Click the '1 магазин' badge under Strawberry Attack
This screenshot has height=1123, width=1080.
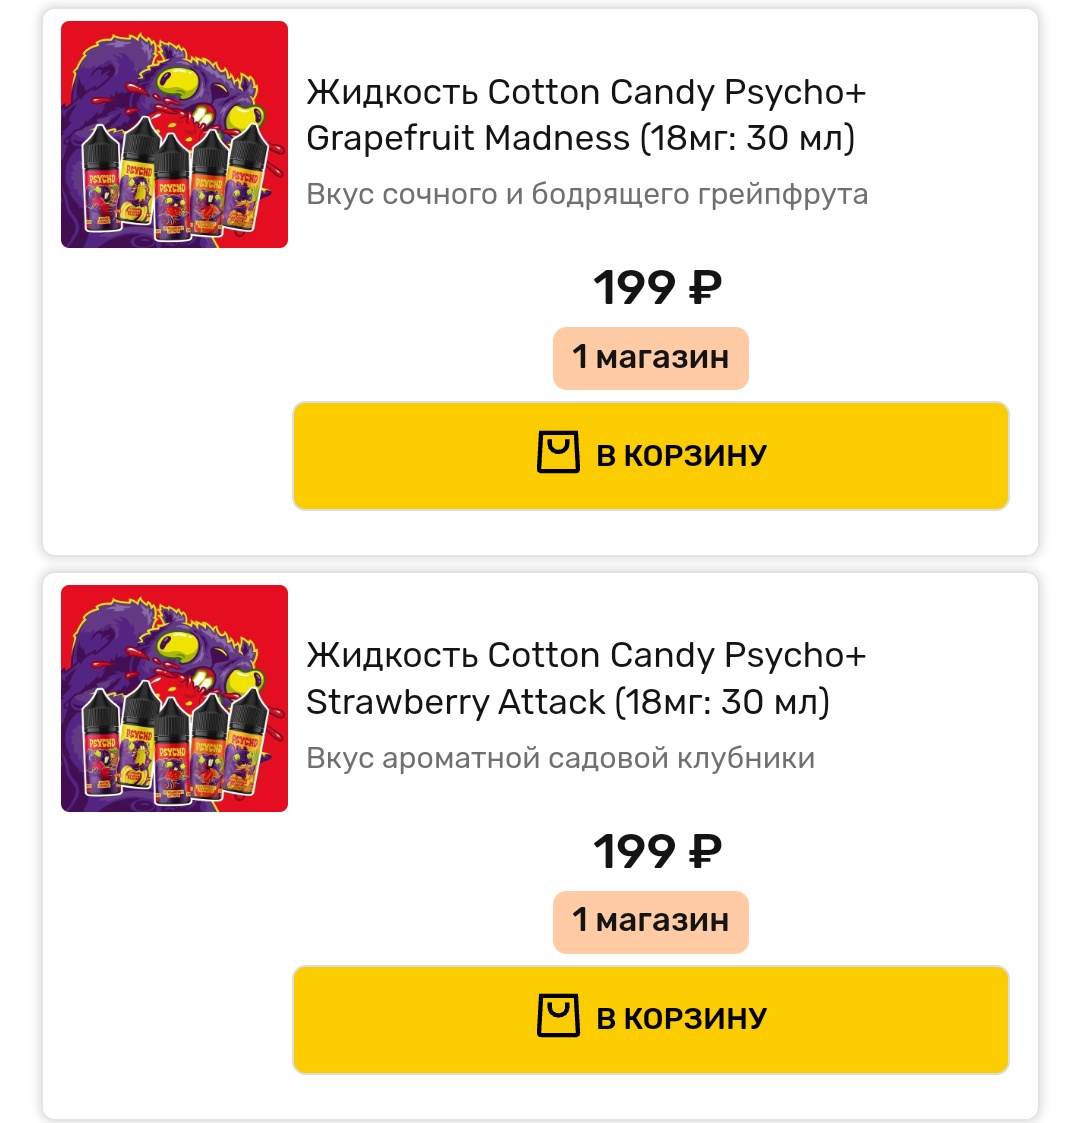click(650, 920)
